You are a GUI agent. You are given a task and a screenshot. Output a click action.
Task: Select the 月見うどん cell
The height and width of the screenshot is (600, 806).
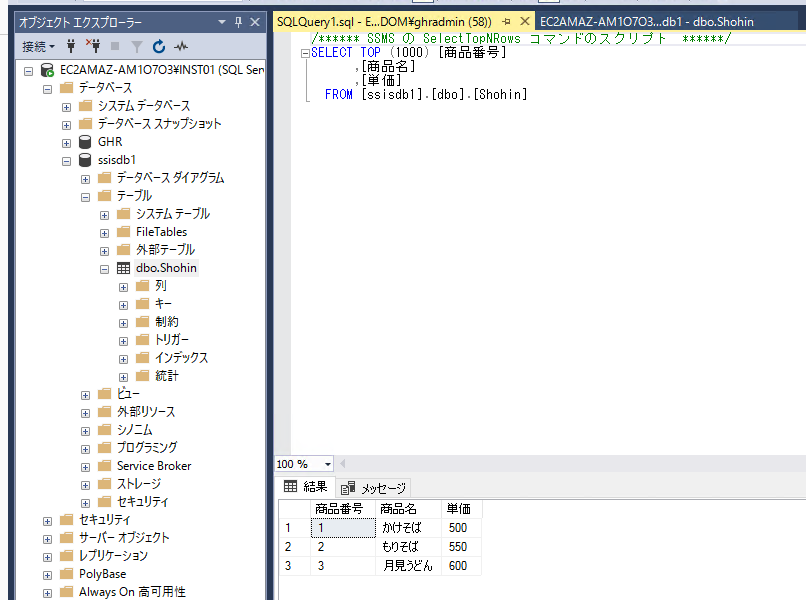[x=409, y=566]
